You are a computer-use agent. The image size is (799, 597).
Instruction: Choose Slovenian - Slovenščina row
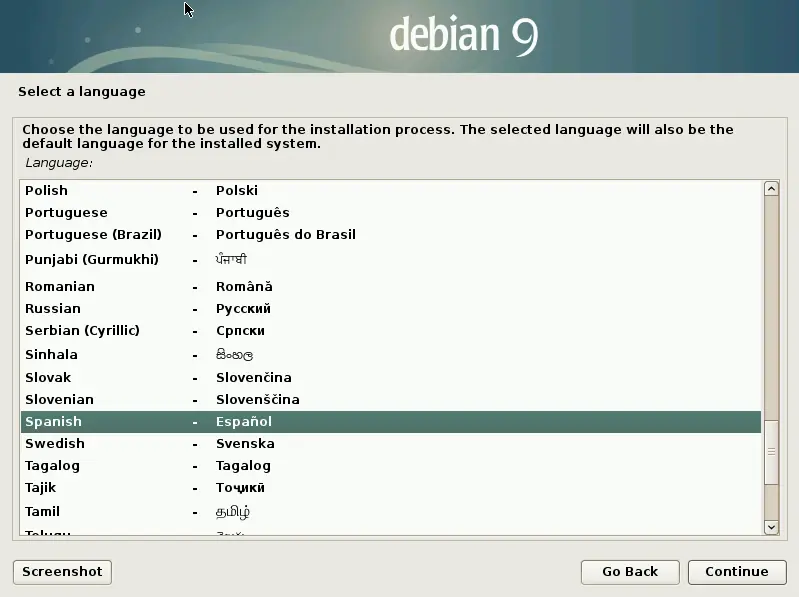point(391,399)
